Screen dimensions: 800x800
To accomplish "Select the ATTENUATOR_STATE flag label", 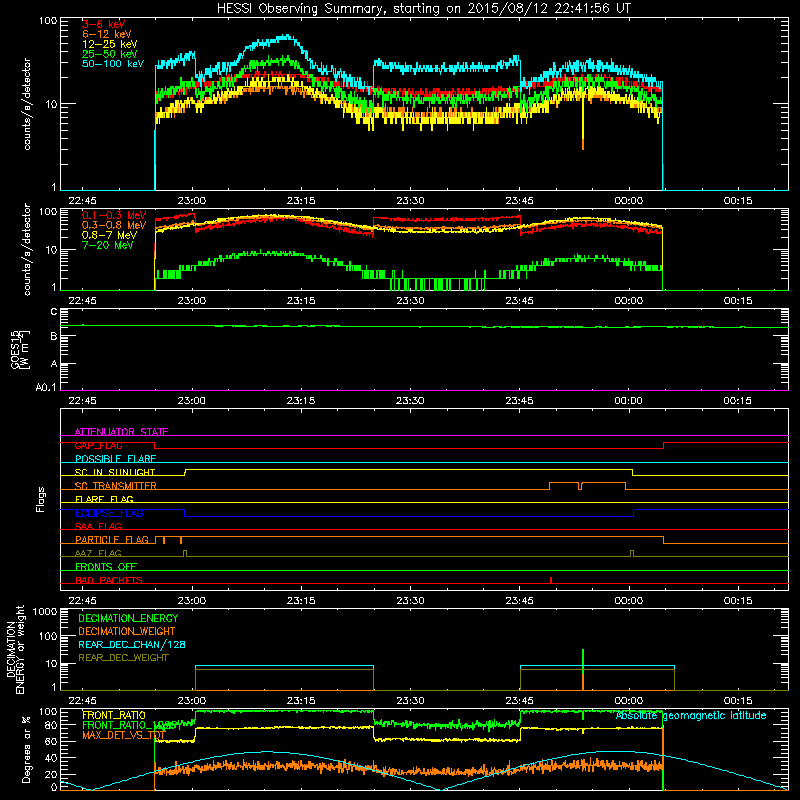I will point(121,432).
